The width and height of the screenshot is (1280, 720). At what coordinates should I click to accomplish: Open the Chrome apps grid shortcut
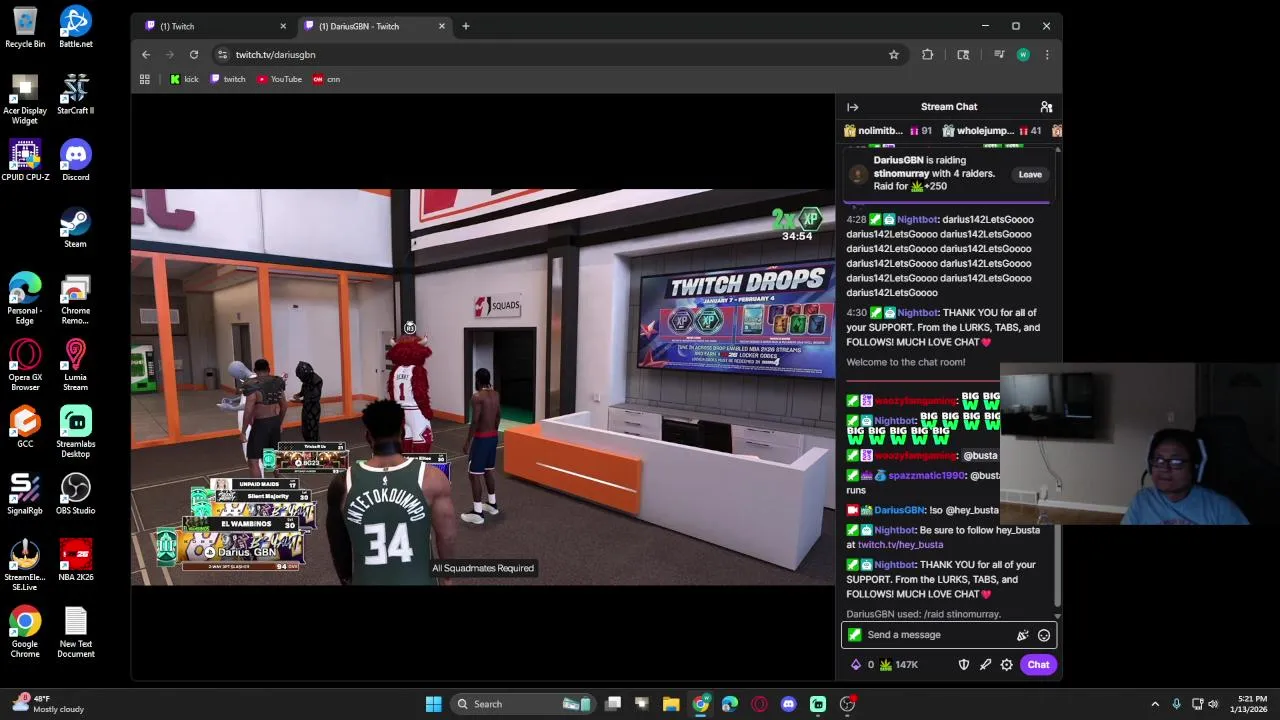tap(145, 79)
